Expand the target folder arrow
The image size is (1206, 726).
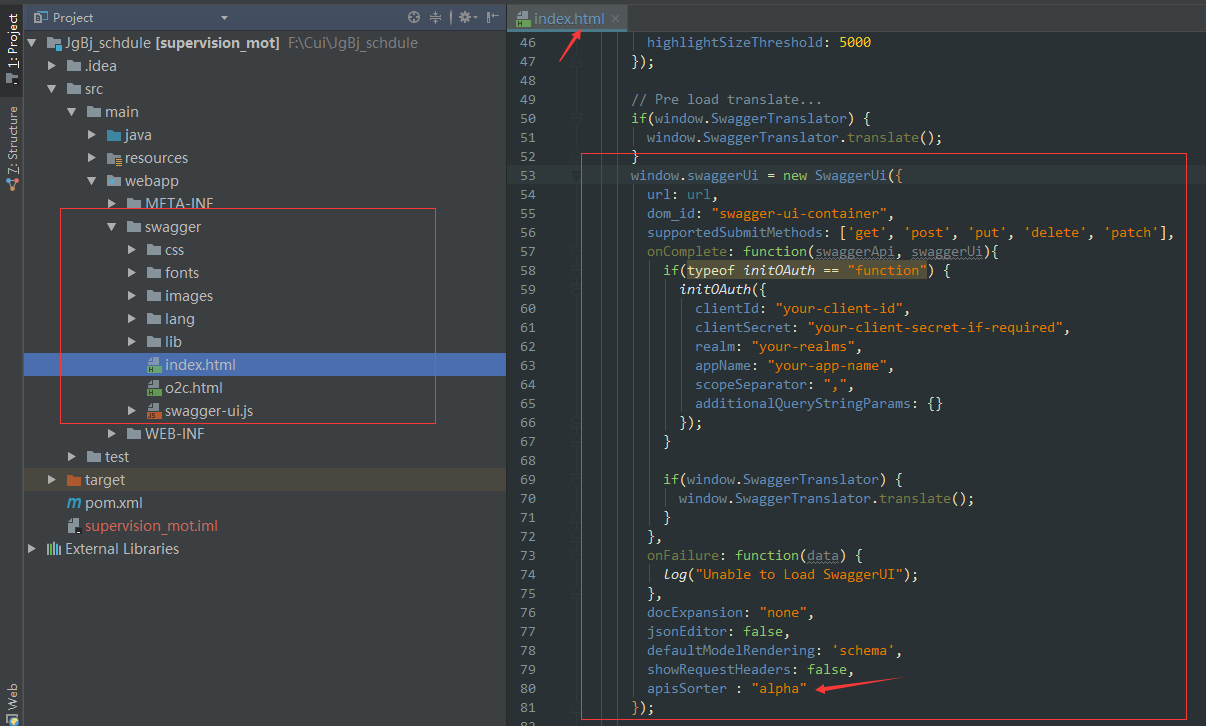[x=53, y=480]
